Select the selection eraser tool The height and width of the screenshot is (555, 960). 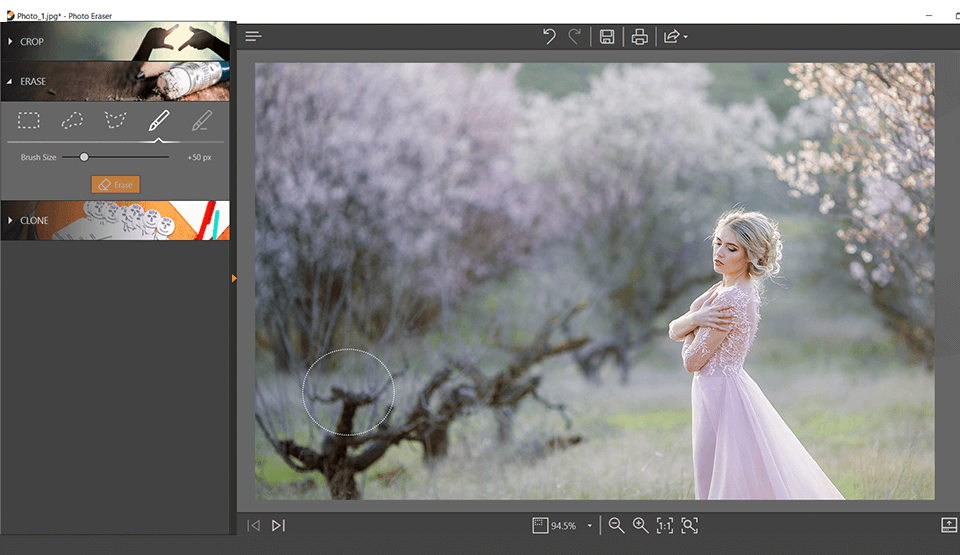click(x=202, y=120)
